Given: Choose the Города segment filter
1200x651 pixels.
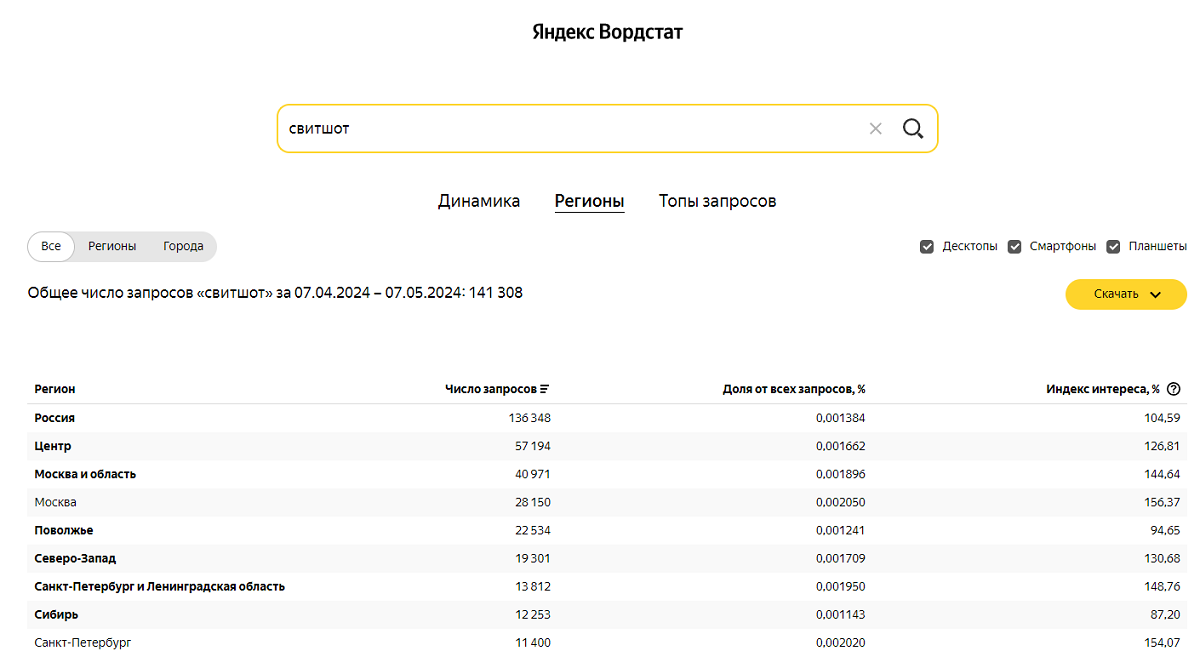Looking at the screenshot, I should [x=183, y=246].
